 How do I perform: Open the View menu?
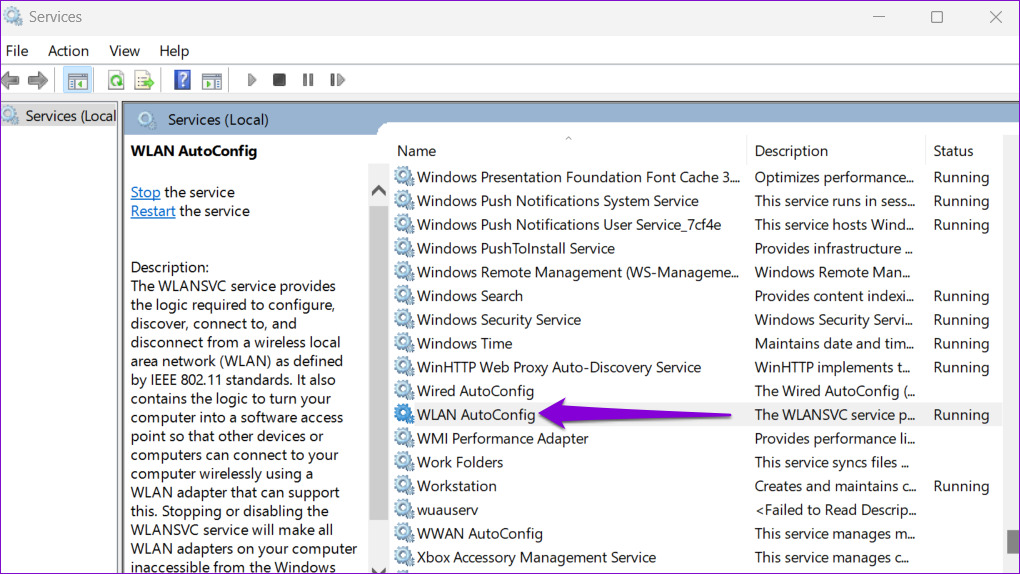[x=124, y=51]
